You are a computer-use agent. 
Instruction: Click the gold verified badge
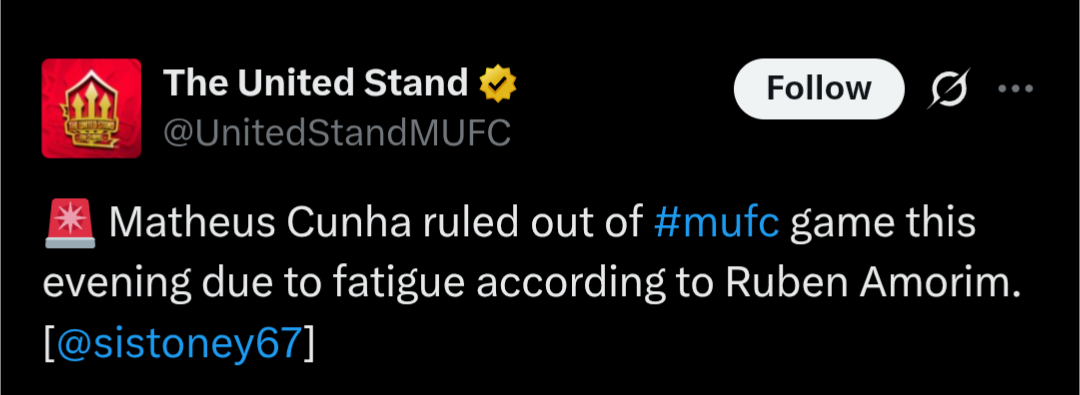[x=498, y=85]
